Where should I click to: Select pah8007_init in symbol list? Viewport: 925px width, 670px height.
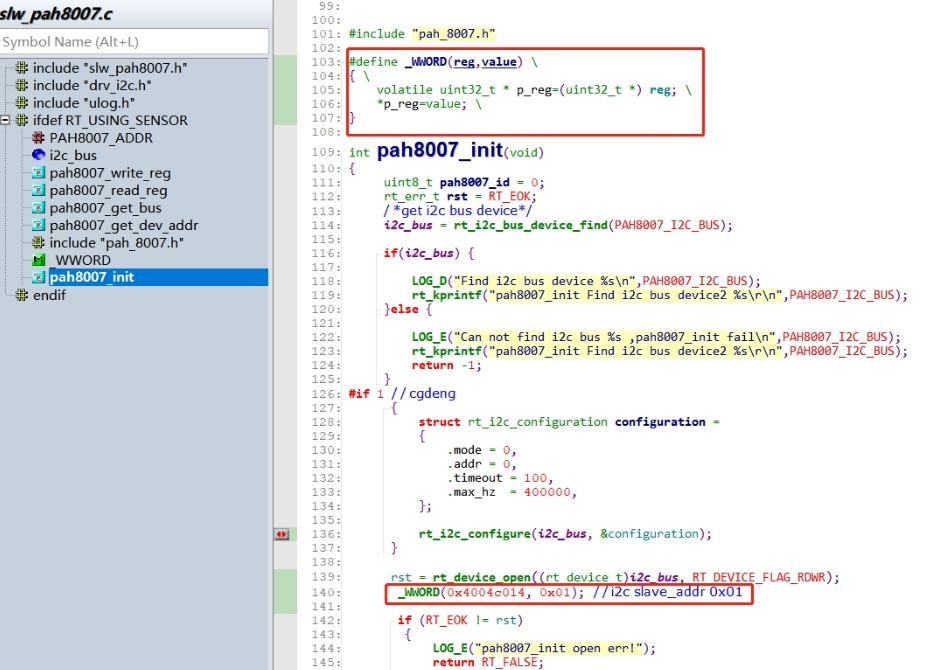92,277
